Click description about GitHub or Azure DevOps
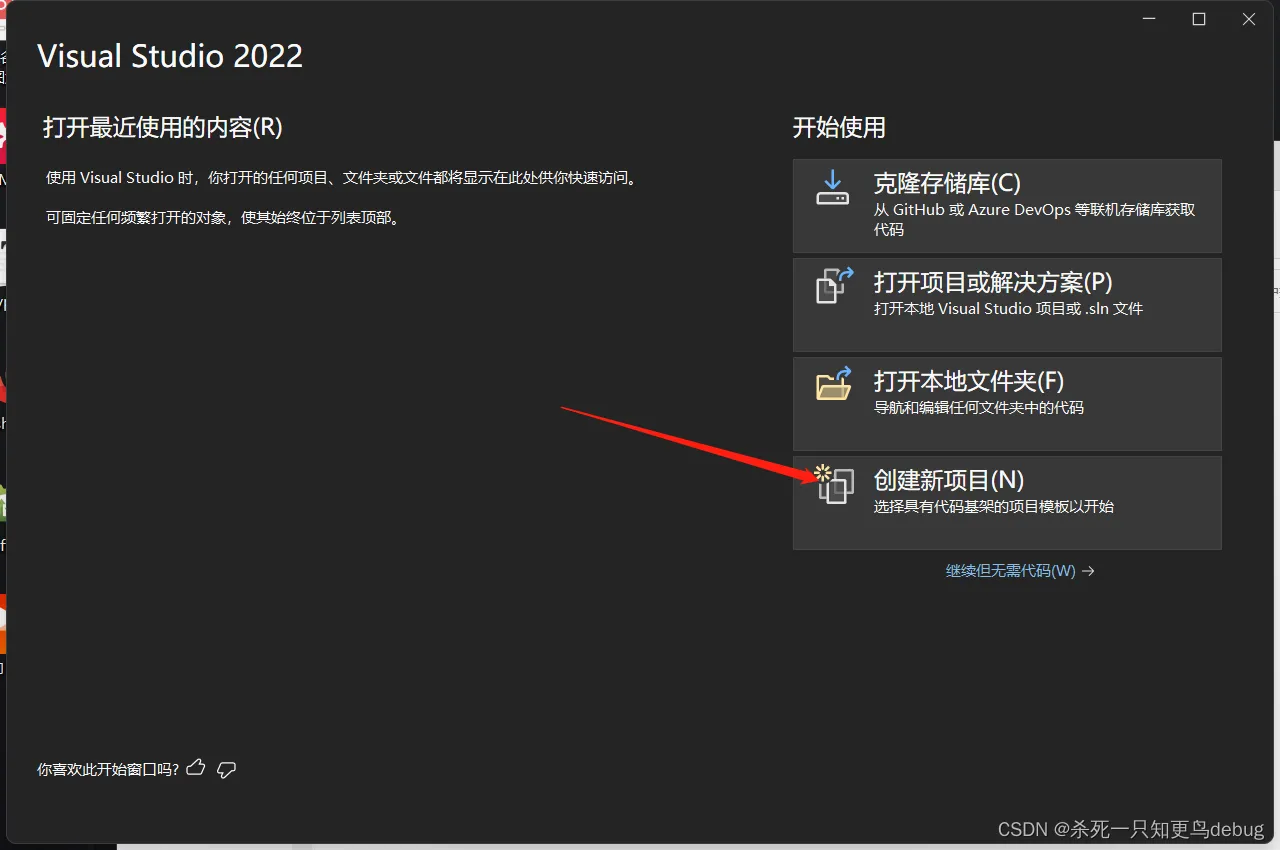 coord(1035,219)
